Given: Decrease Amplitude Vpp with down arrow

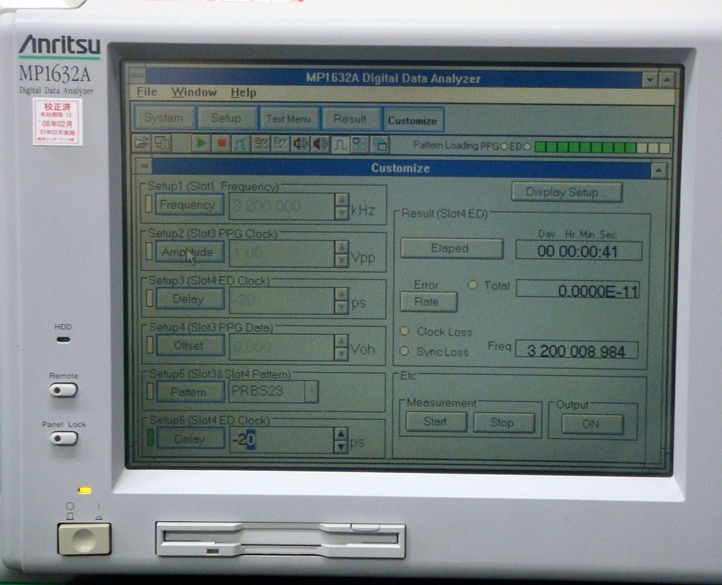Looking at the screenshot, I should (342, 261).
